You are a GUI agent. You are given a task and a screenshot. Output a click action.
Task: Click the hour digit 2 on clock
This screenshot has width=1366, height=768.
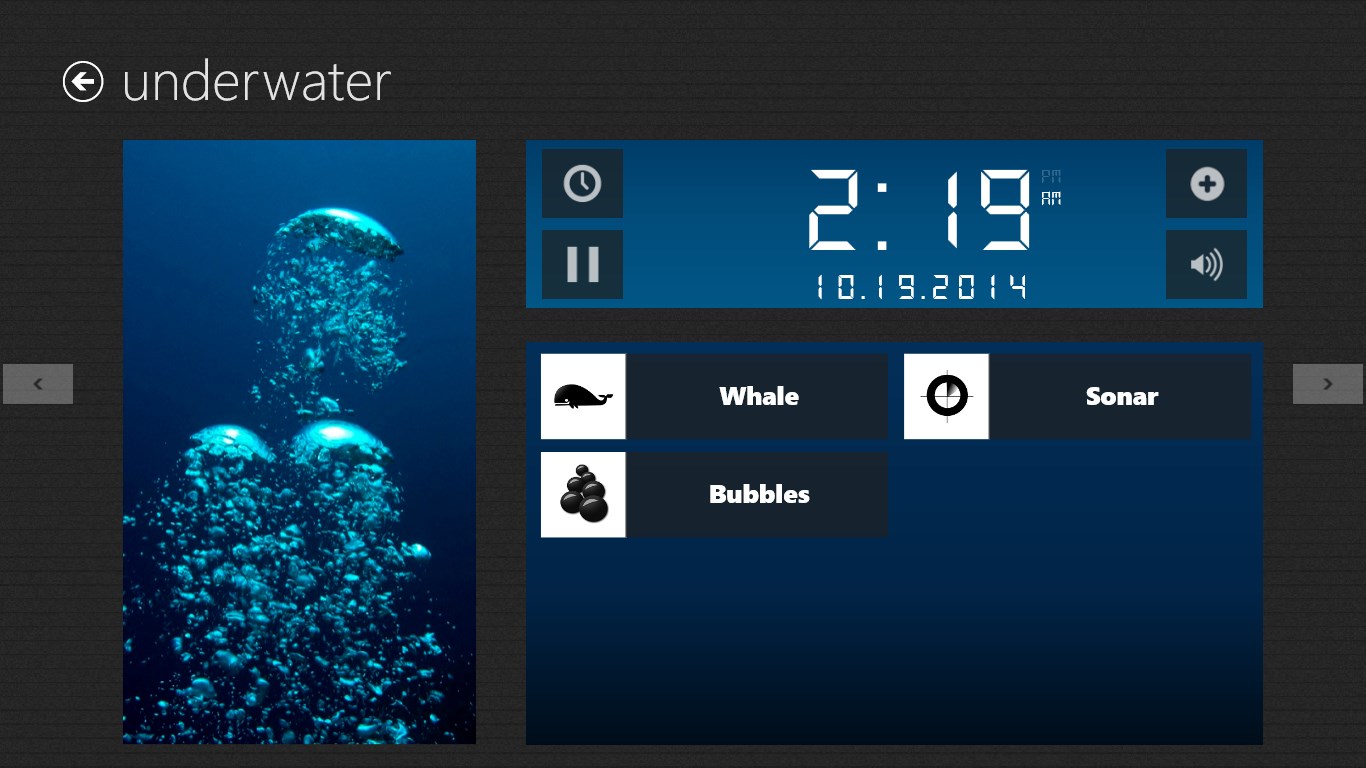[840, 210]
